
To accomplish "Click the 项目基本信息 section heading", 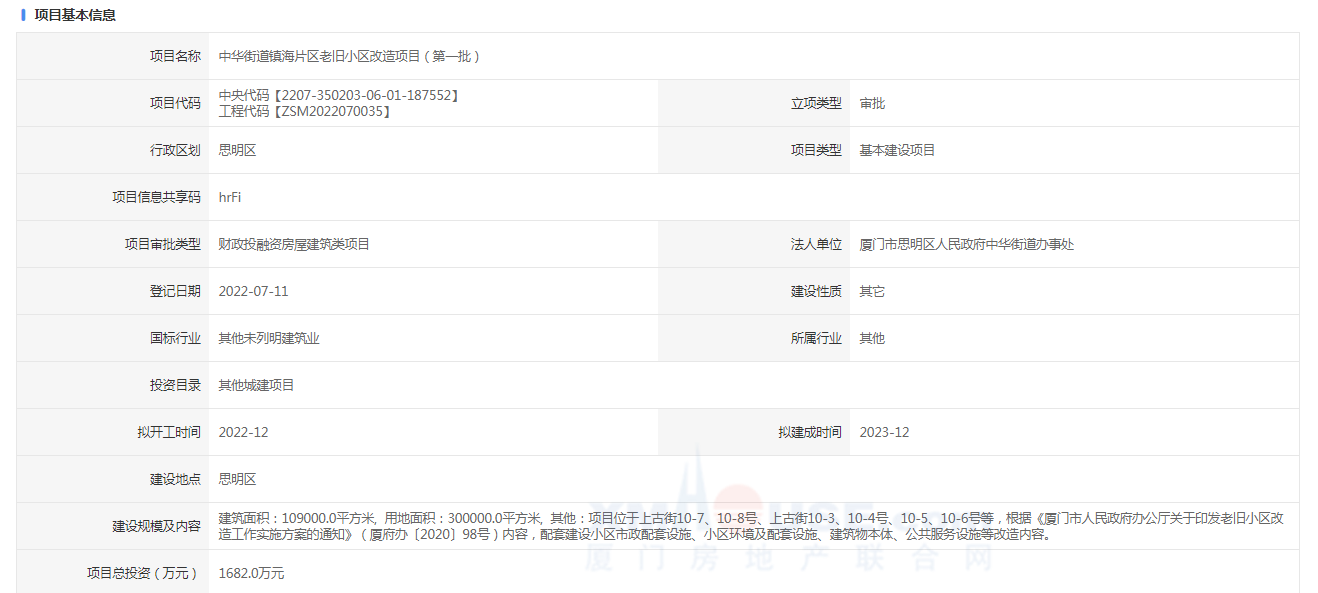I will [x=75, y=15].
